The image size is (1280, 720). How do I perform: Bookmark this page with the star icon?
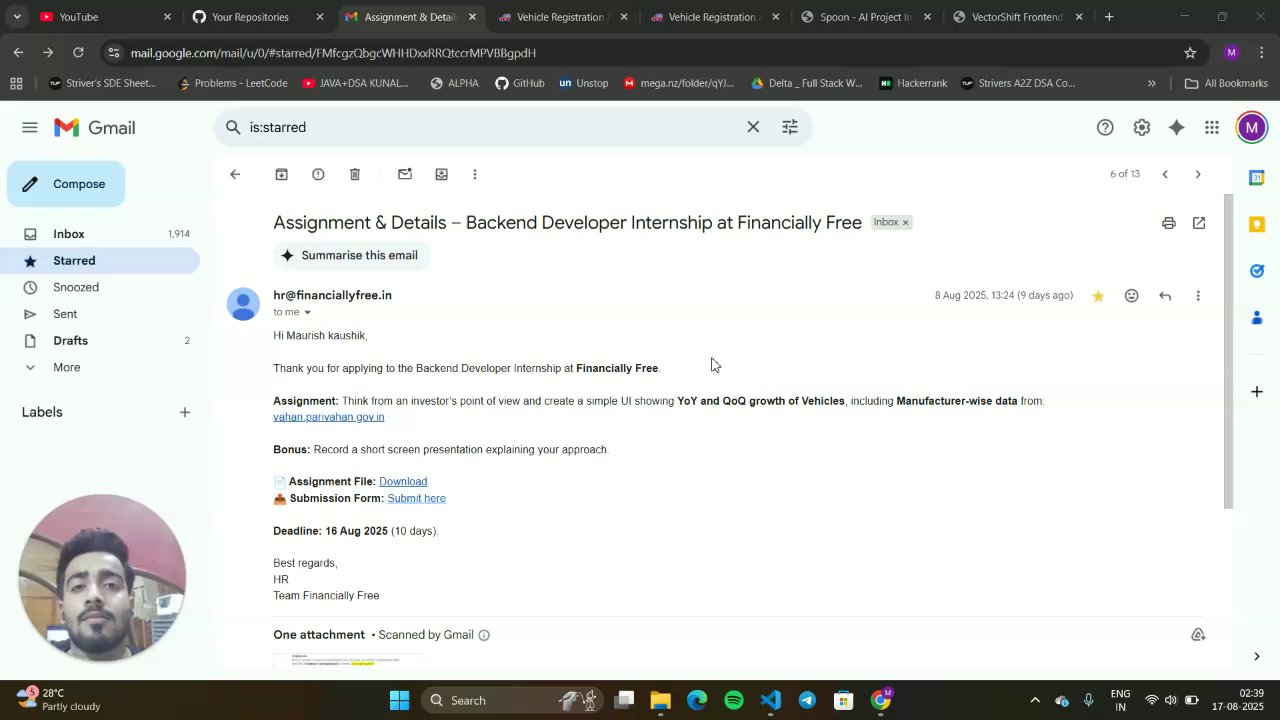point(1190,53)
